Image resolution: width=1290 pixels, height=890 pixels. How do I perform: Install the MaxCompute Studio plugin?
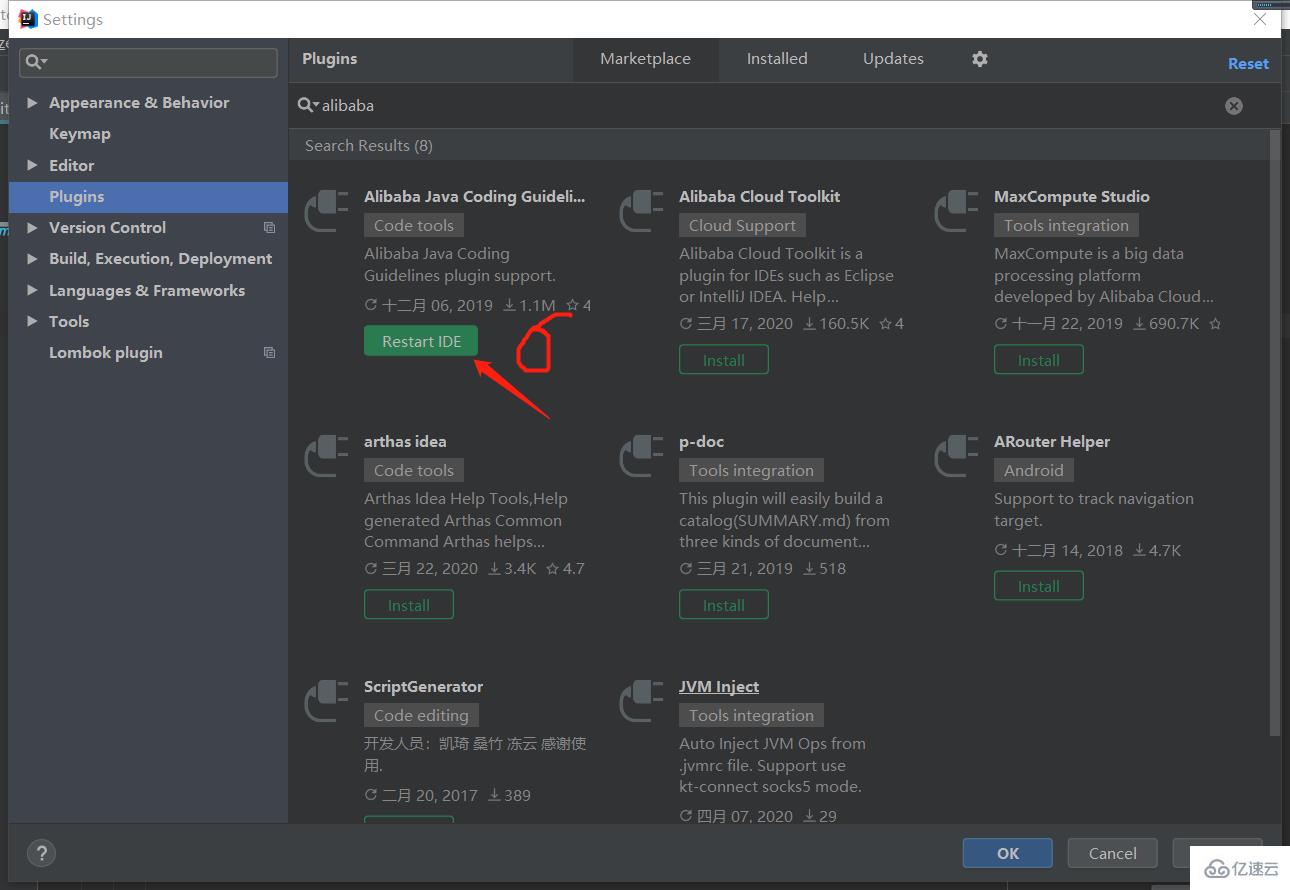coord(1039,360)
